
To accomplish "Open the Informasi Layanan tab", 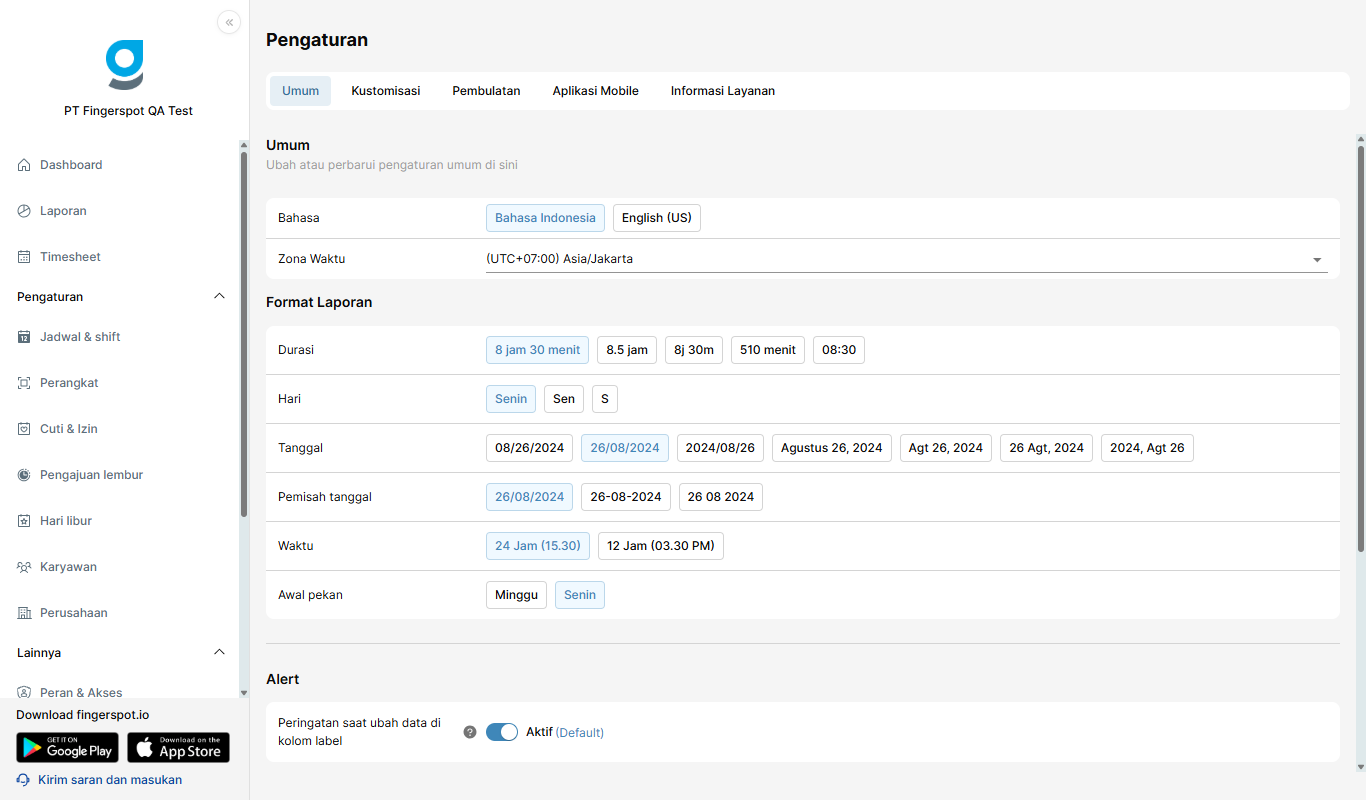I will click(x=723, y=91).
